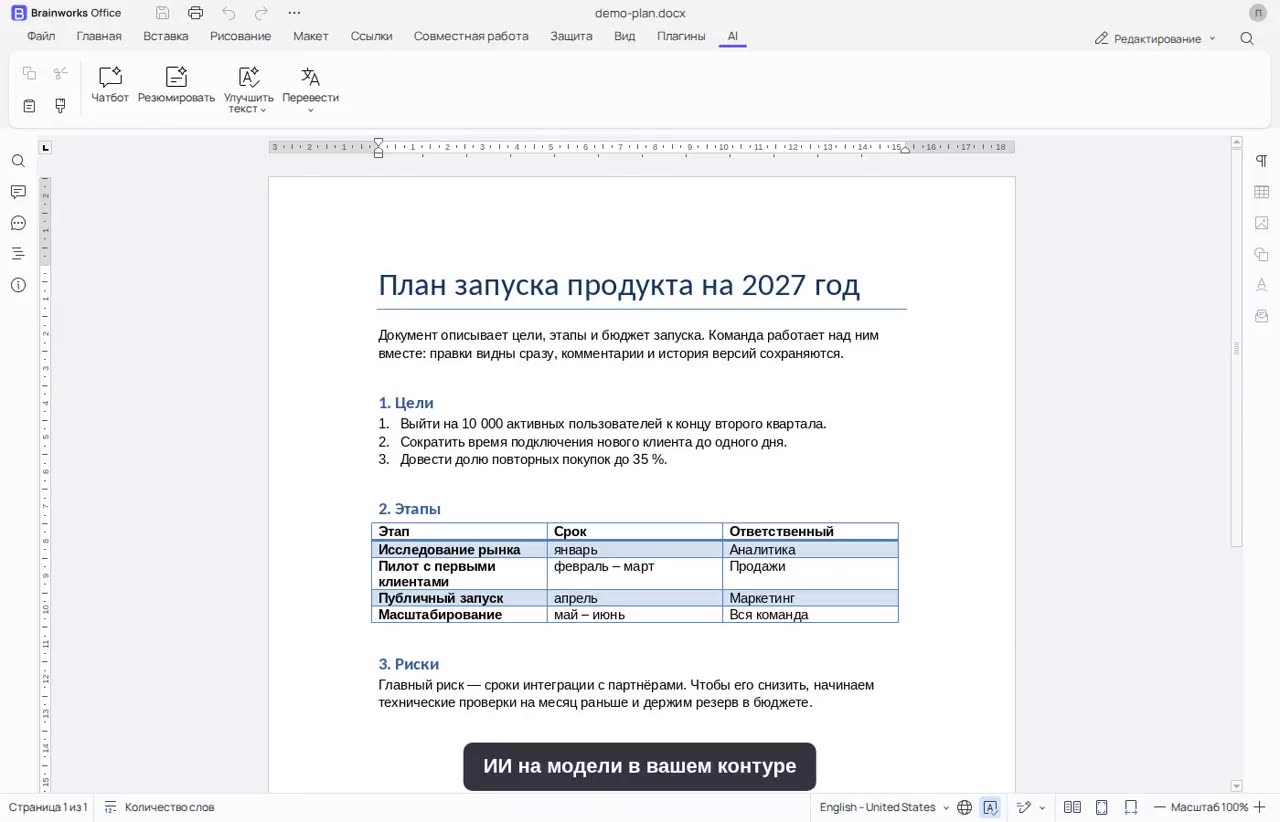1280x822 pixels.
Task: Open the Find panel in left sidebar
Action: click(x=18, y=161)
